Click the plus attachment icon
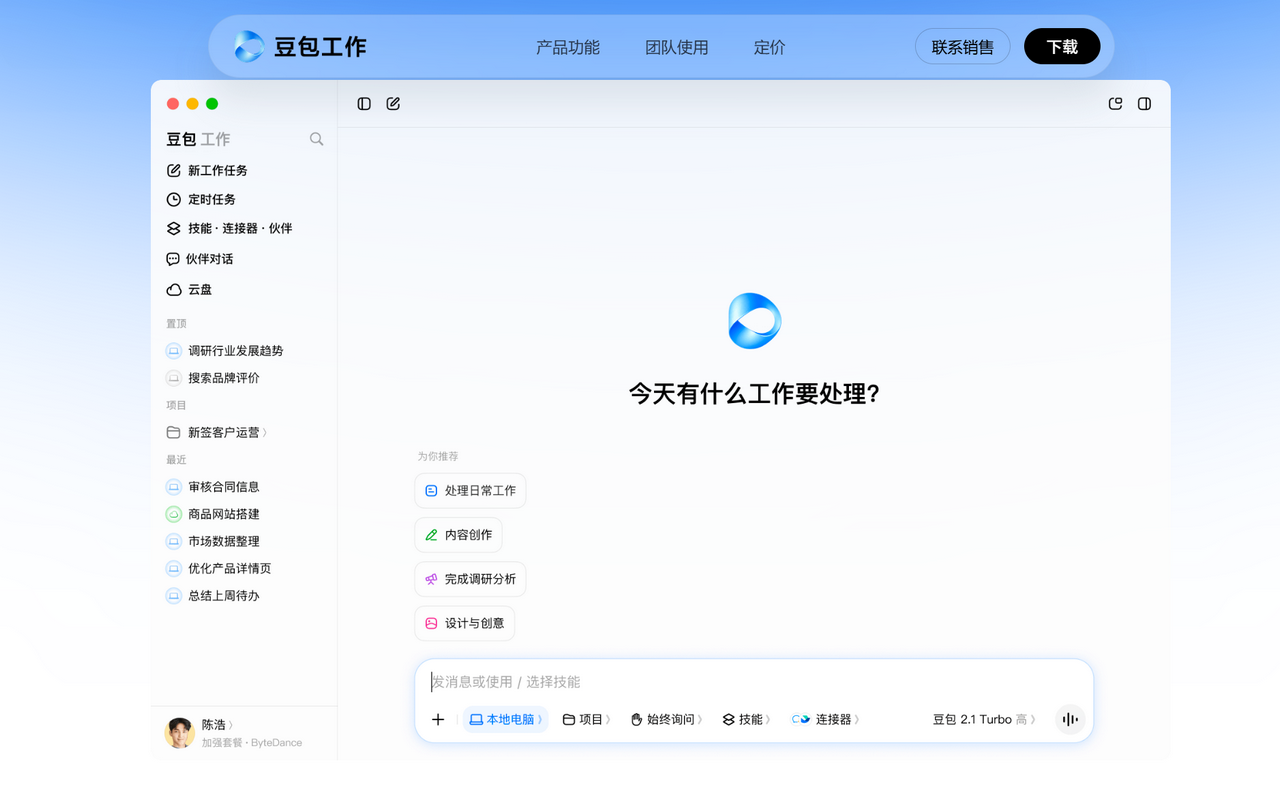The height and width of the screenshot is (800, 1280). tap(438, 719)
